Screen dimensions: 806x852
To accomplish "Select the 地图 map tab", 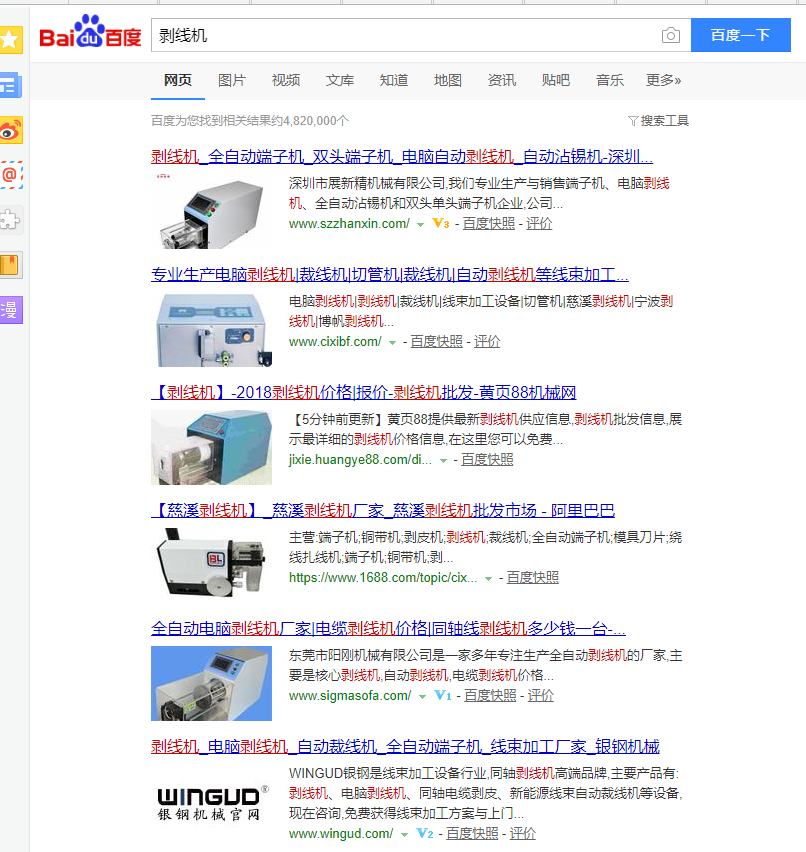I will coord(448,80).
